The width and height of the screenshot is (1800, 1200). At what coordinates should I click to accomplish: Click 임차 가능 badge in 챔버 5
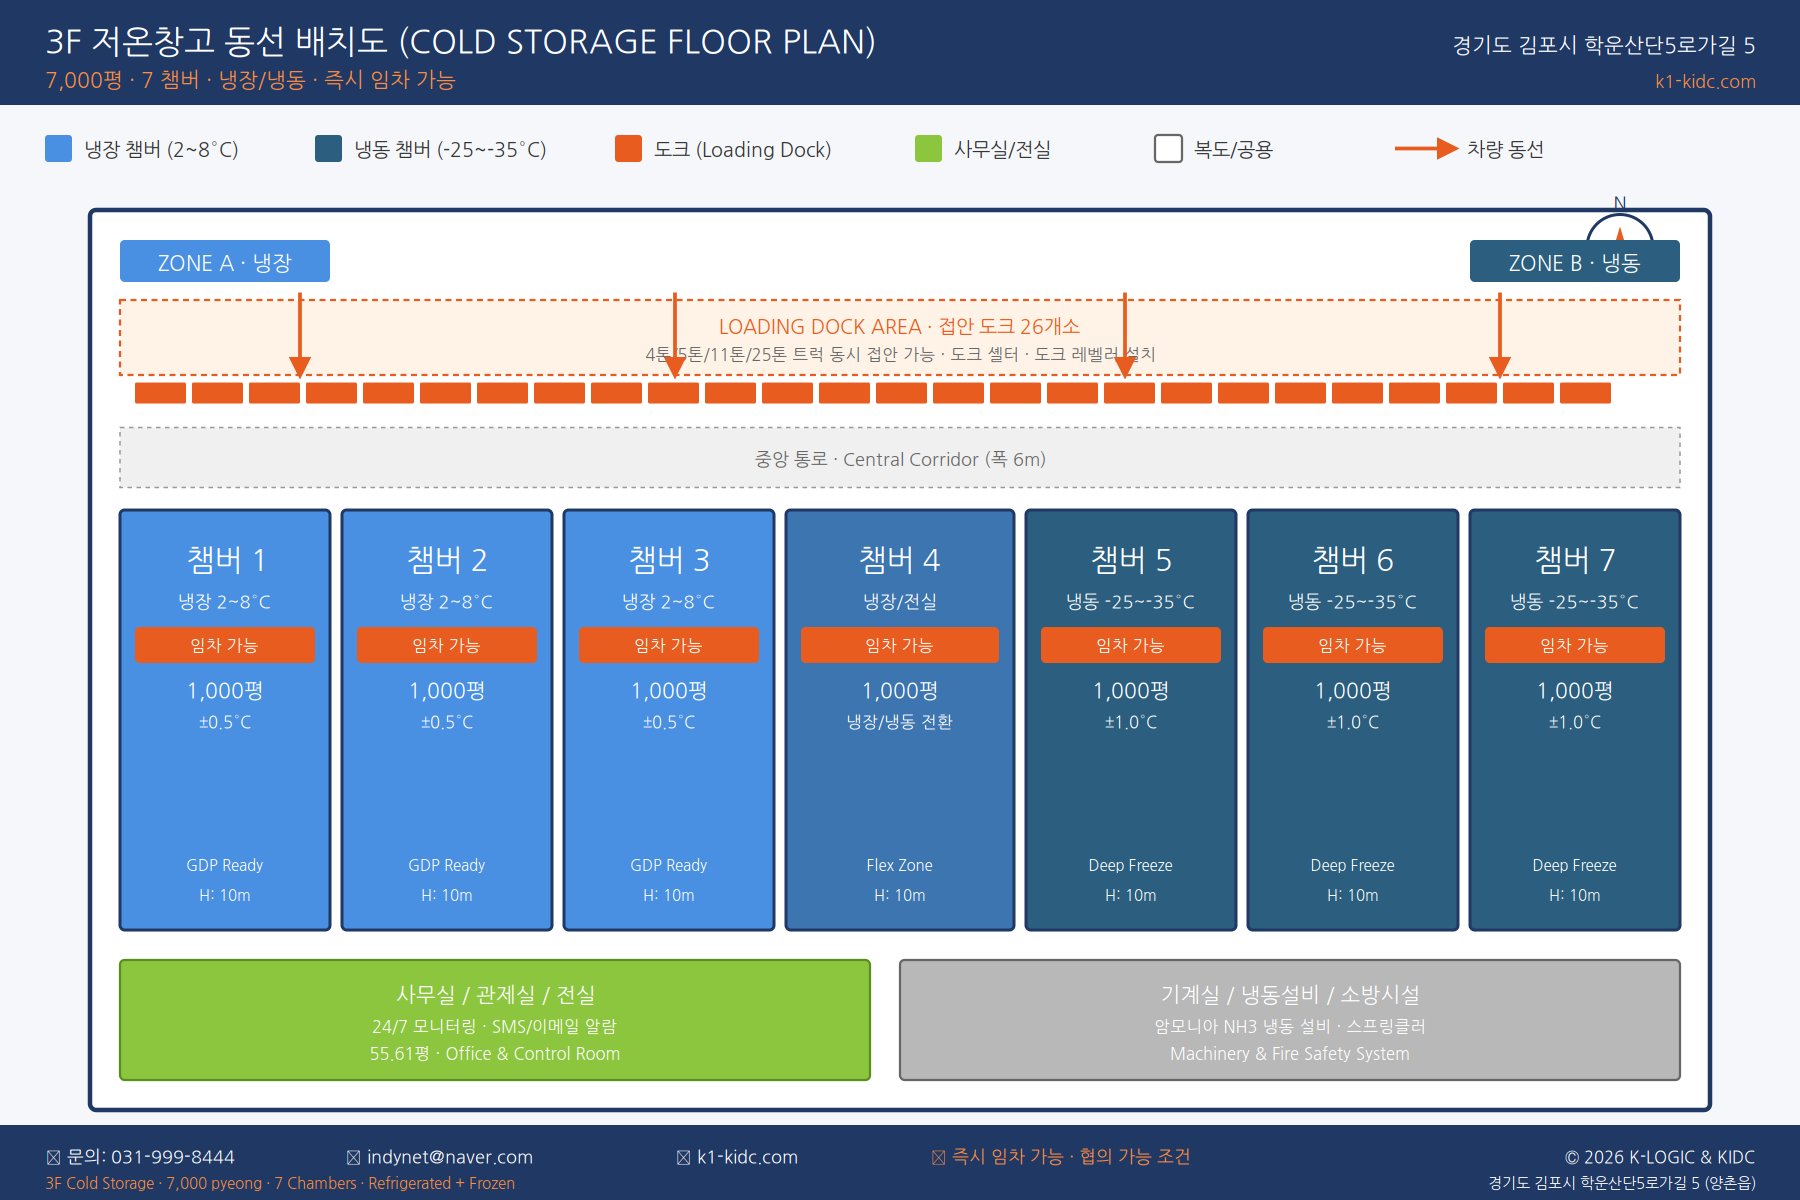(1131, 645)
